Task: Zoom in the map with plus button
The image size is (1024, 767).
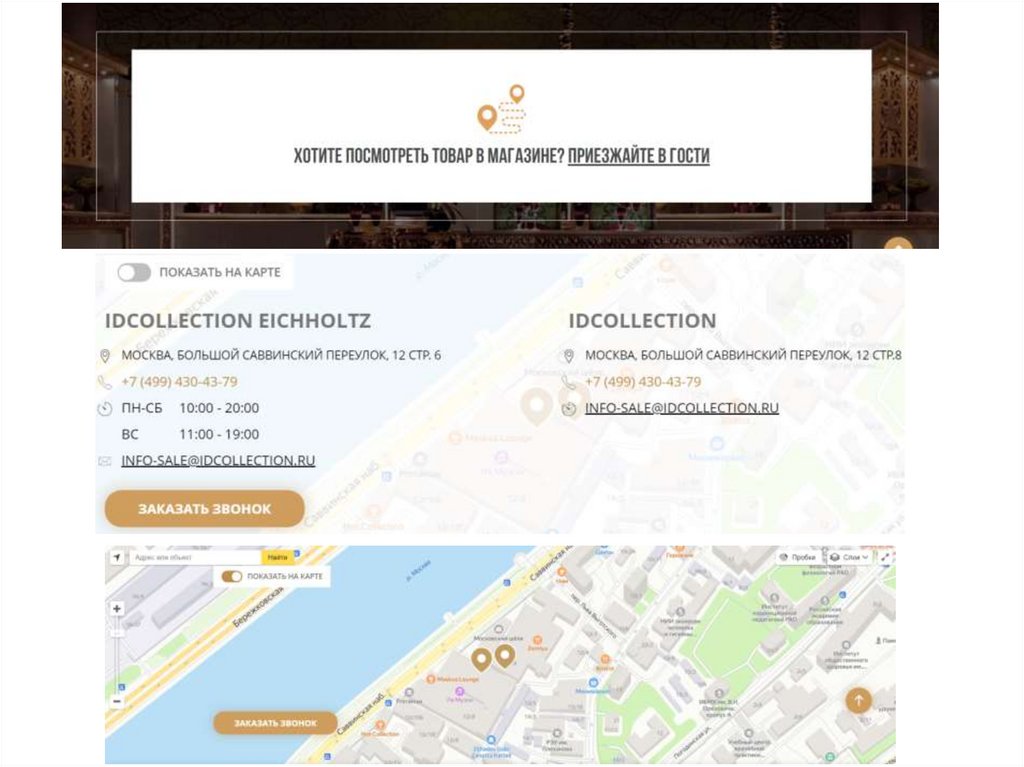Action: 117,609
